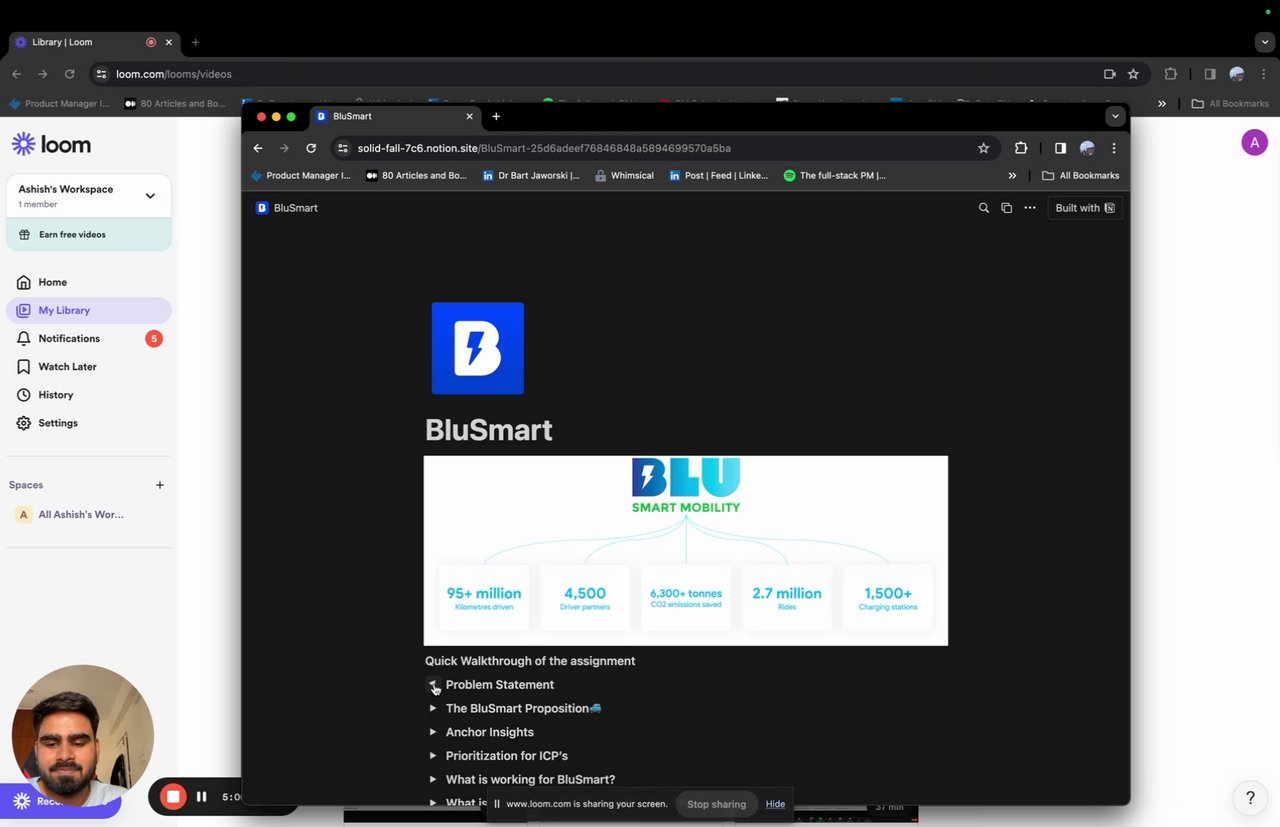
Task: Select the Library | Loom browser tab
Action: pos(92,42)
